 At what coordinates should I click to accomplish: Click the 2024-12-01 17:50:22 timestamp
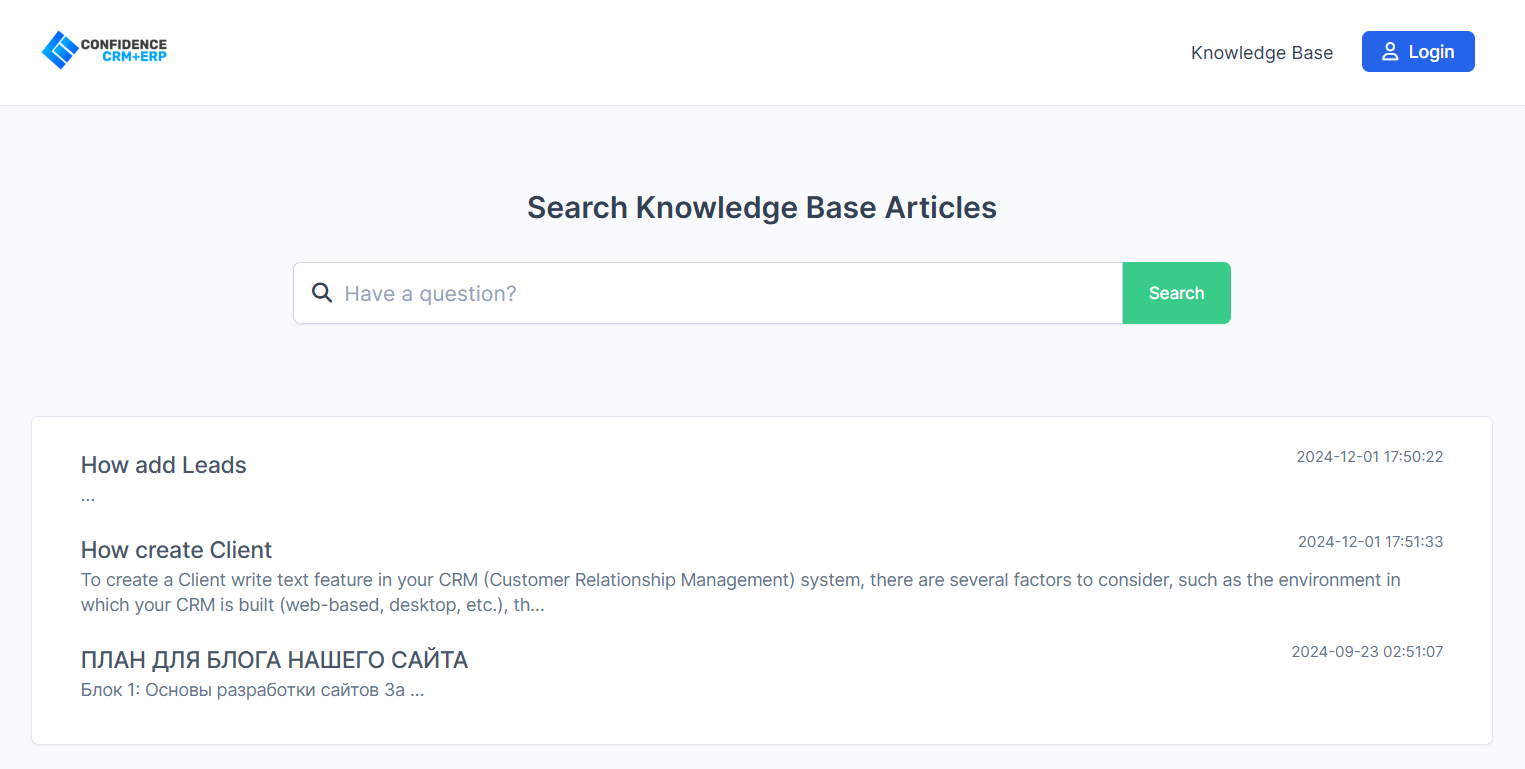(1369, 457)
